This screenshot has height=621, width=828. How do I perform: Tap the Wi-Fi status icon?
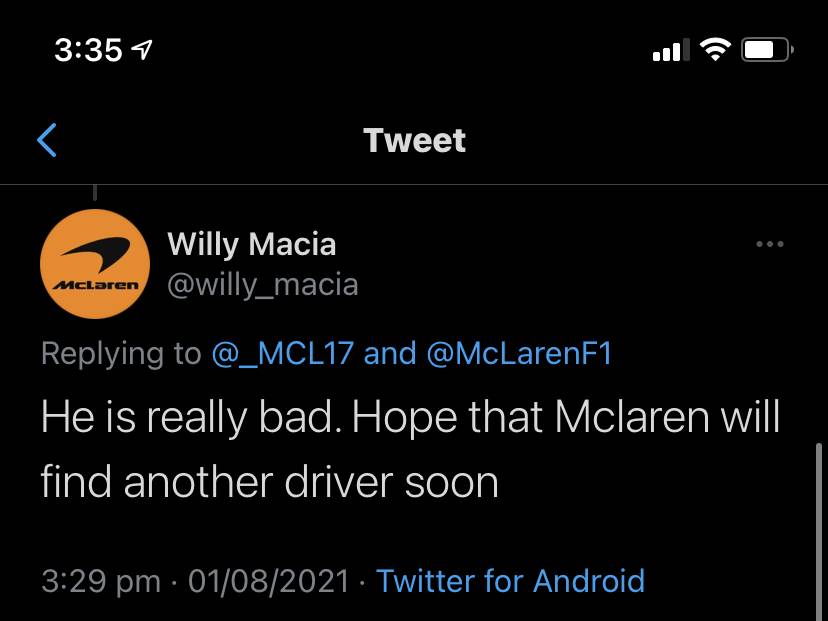[x=715, y=50]
